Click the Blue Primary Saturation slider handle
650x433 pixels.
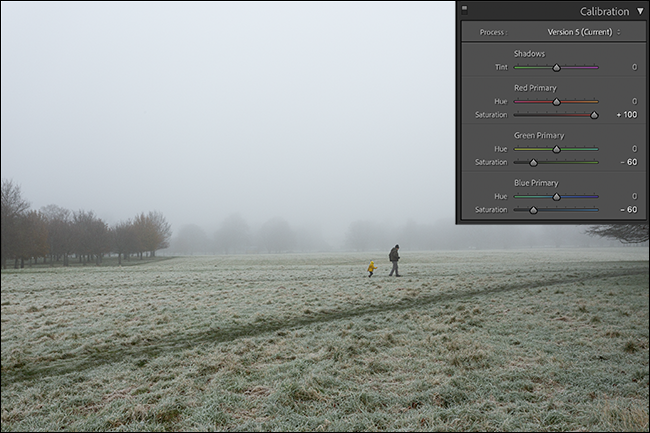(x=533, y=210)
